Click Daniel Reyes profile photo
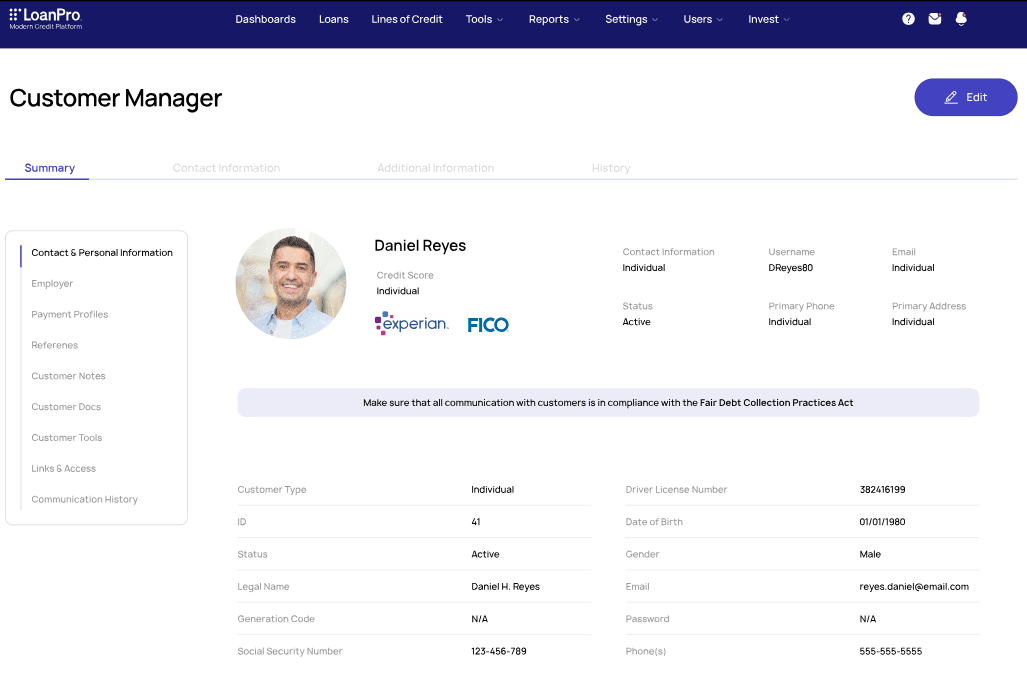This screenshot has width=1027, height=676. [x=290, y=283]
